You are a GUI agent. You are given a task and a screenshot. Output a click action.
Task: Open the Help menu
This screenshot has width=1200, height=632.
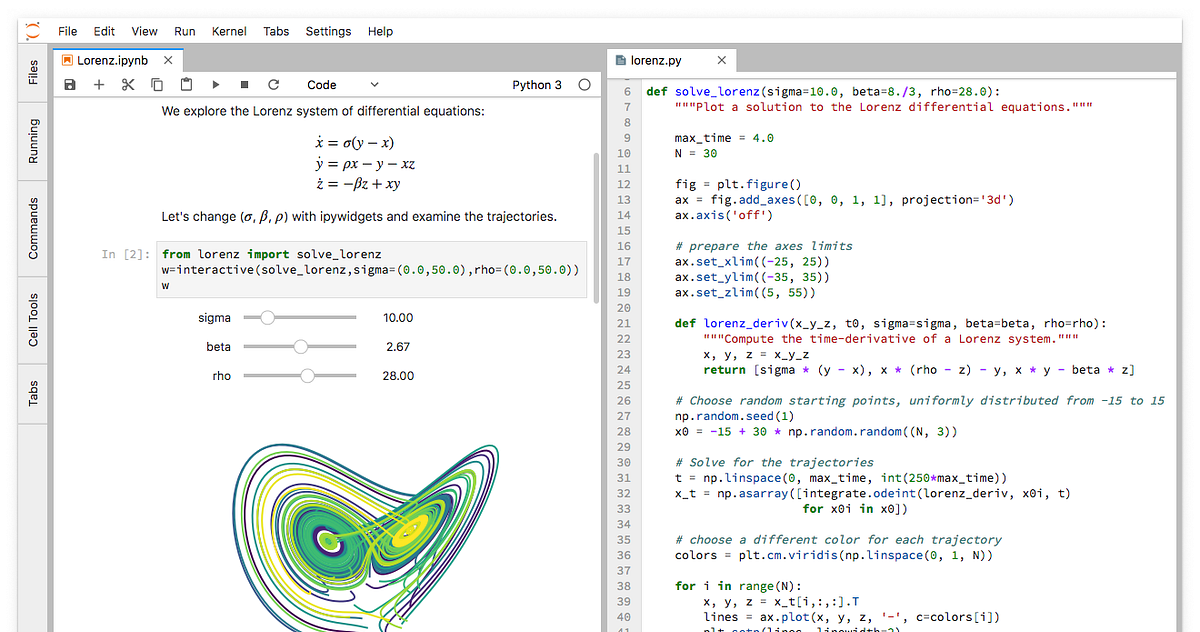click(380, 31)
